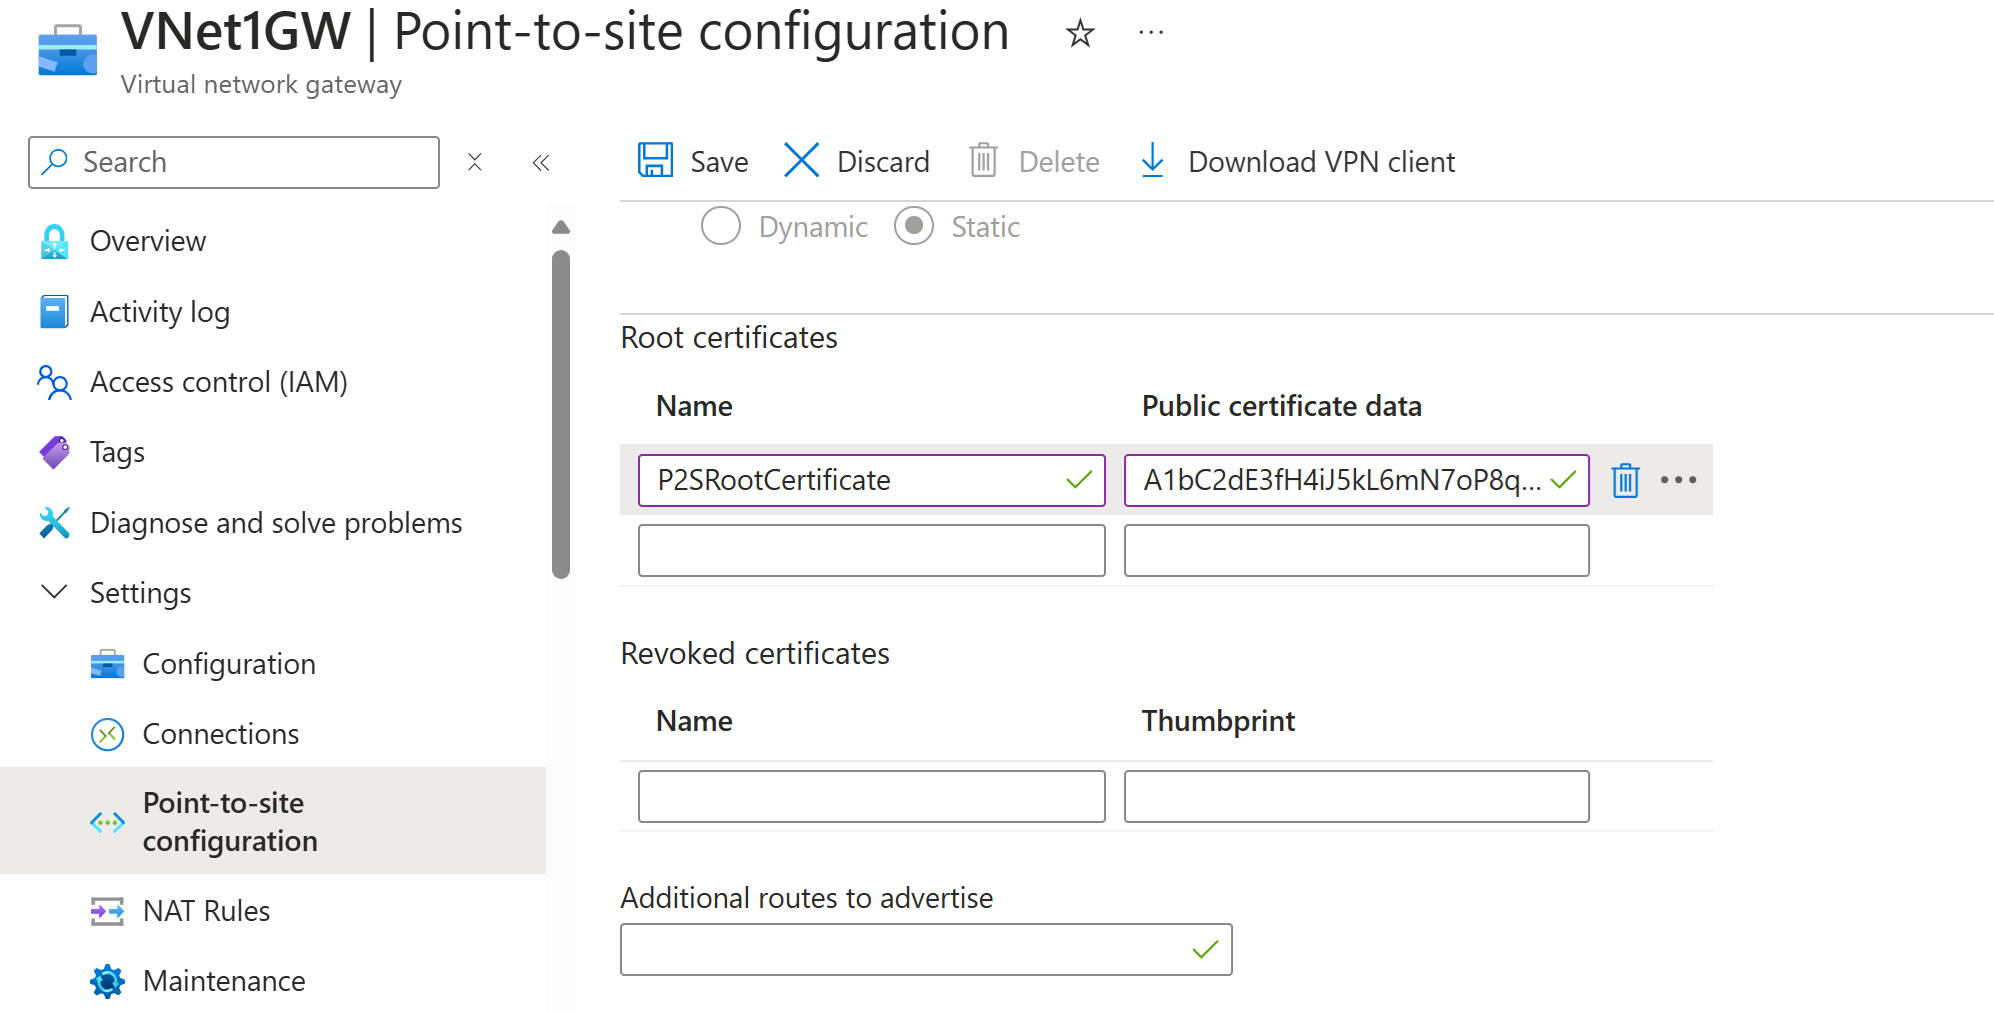Open more options for root certificate row
The image size is (1994, 1011).
[x=1678, y=481]
